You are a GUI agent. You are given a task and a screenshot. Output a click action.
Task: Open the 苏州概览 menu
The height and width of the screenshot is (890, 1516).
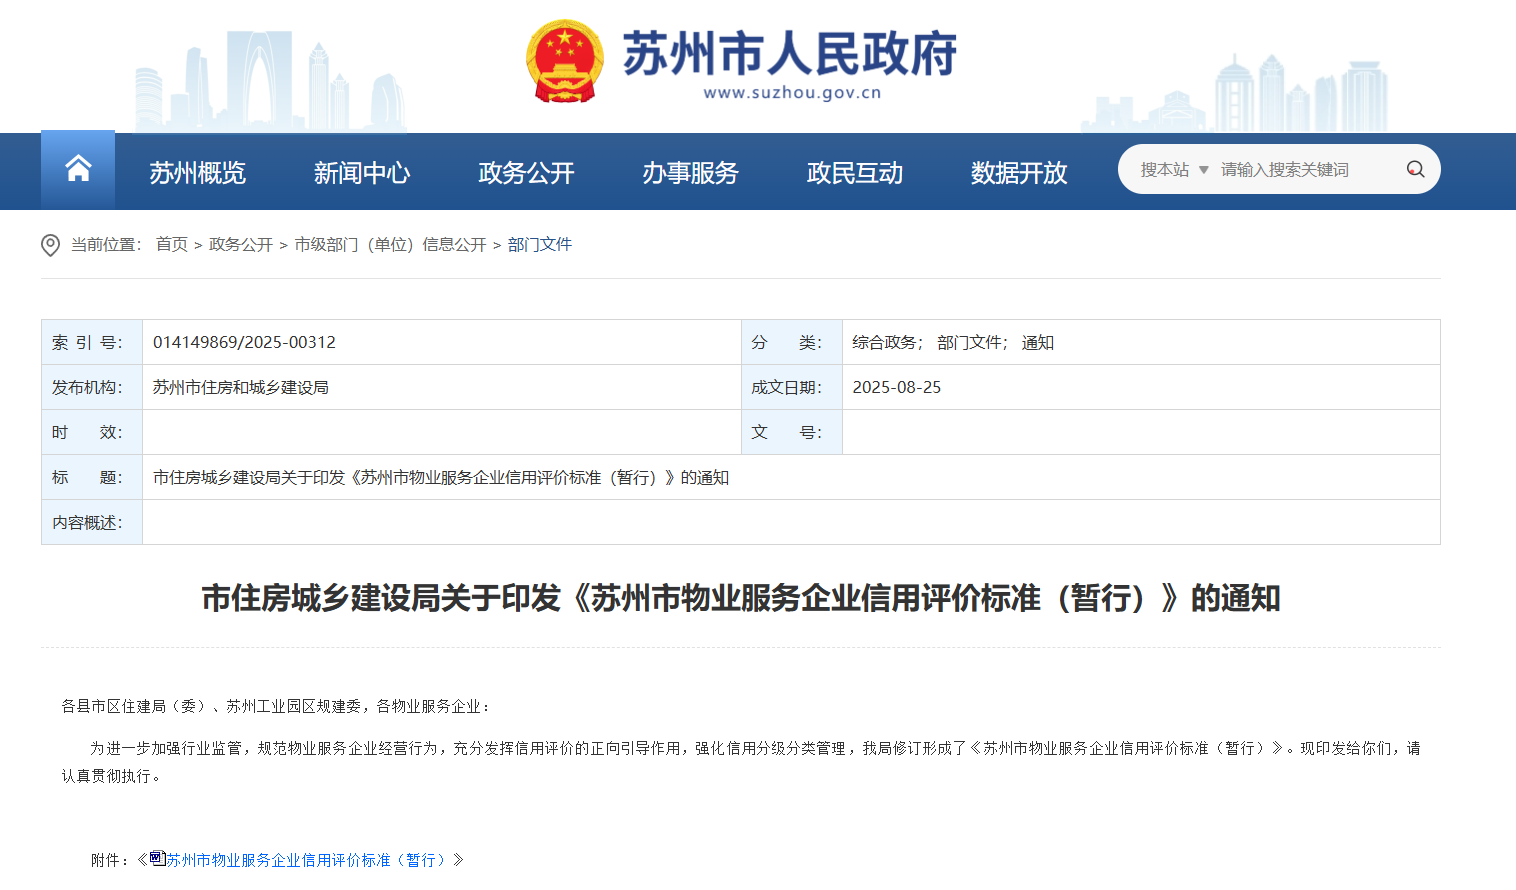click(x=197, y=173)
